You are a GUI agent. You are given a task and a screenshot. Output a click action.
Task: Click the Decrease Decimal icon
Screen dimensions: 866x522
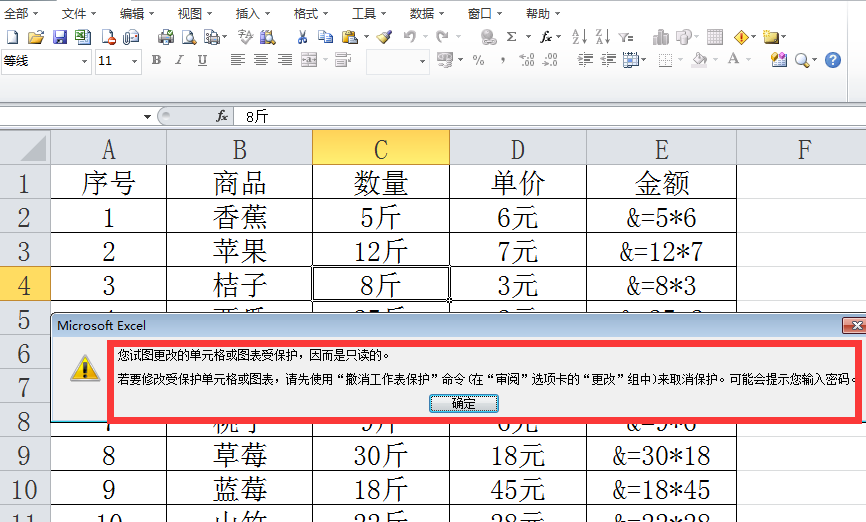point(550,60)
